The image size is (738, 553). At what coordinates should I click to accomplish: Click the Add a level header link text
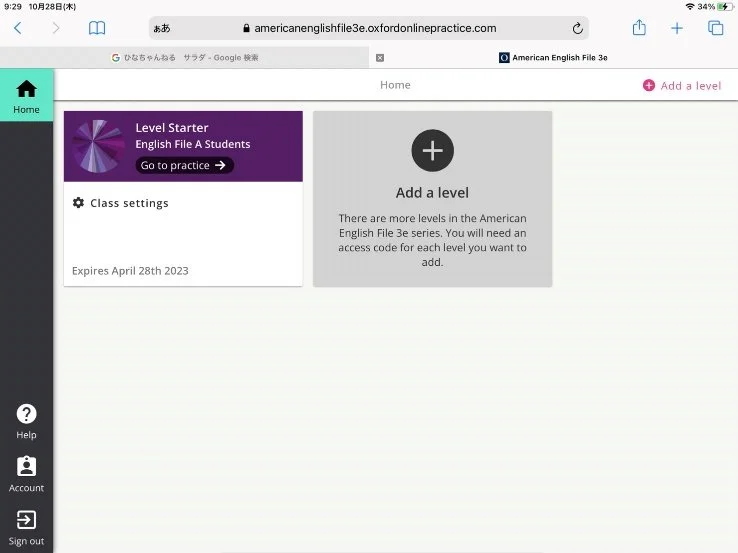(690, 86)
